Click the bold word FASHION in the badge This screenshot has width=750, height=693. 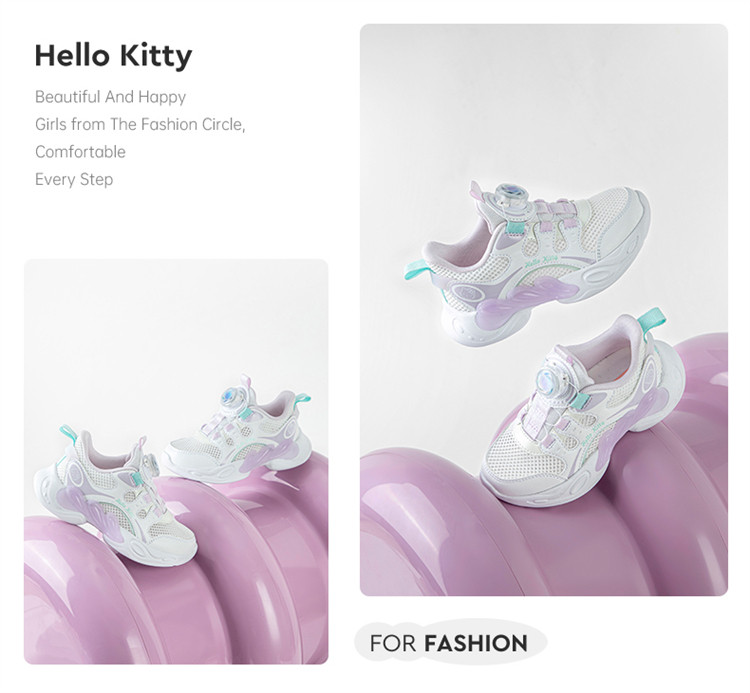[x=475, y=643]
